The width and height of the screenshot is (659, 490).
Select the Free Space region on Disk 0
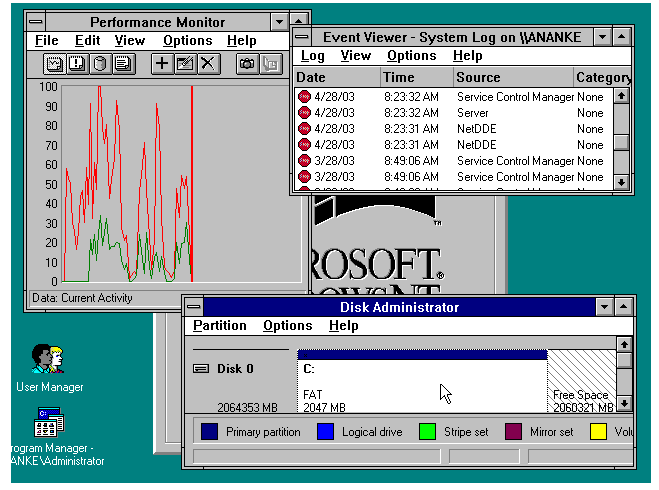[x=580, y=378]
